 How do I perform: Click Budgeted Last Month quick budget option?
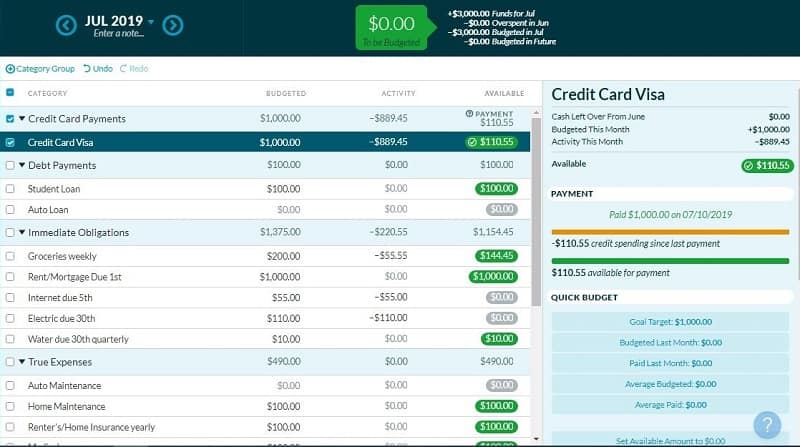tap(669, 342)
